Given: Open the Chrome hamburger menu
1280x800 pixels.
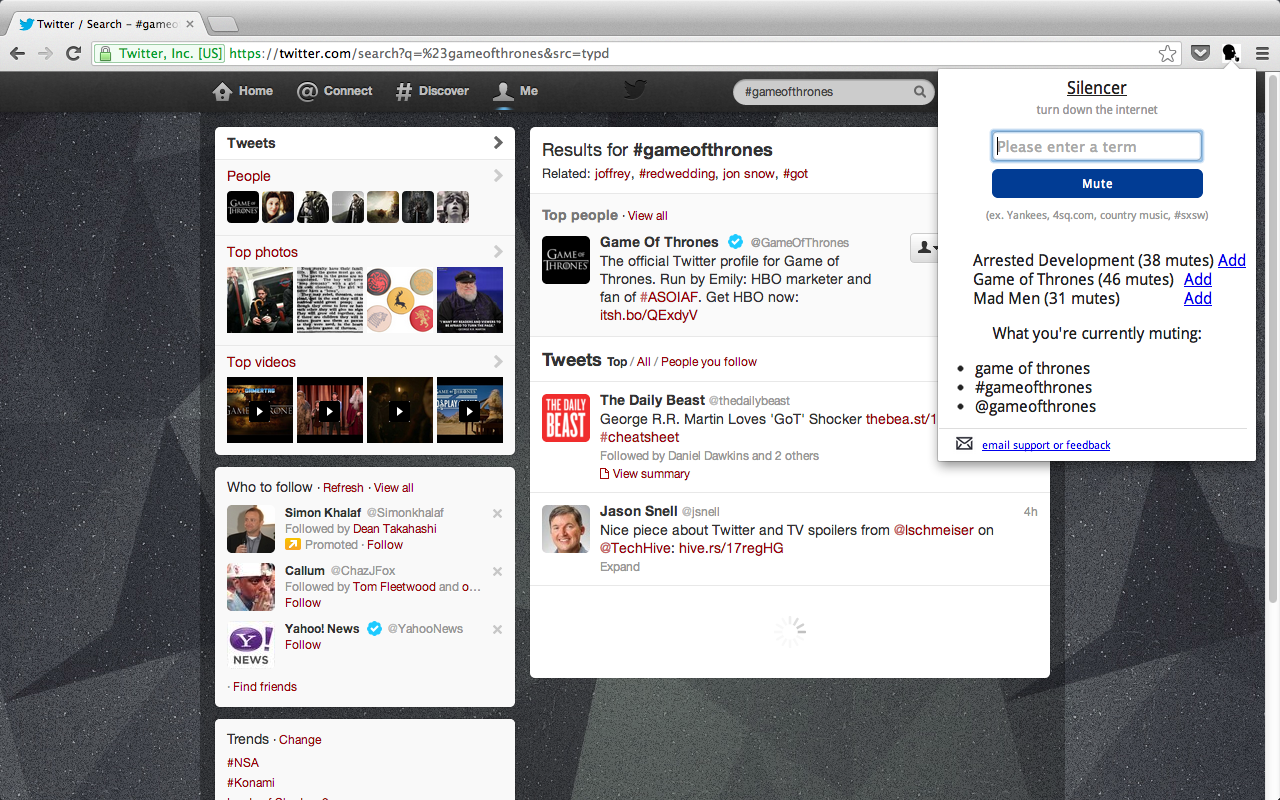Looking at the screenshot, I should [1262, 53].
